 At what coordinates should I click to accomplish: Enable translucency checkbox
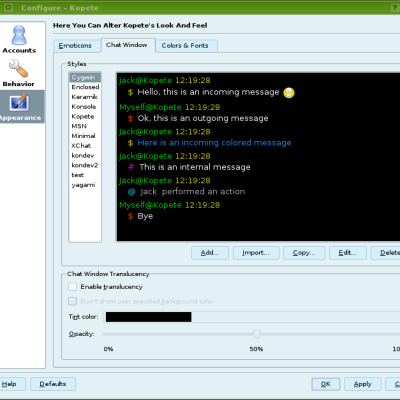pyautogui.click(x=72, y=287)
